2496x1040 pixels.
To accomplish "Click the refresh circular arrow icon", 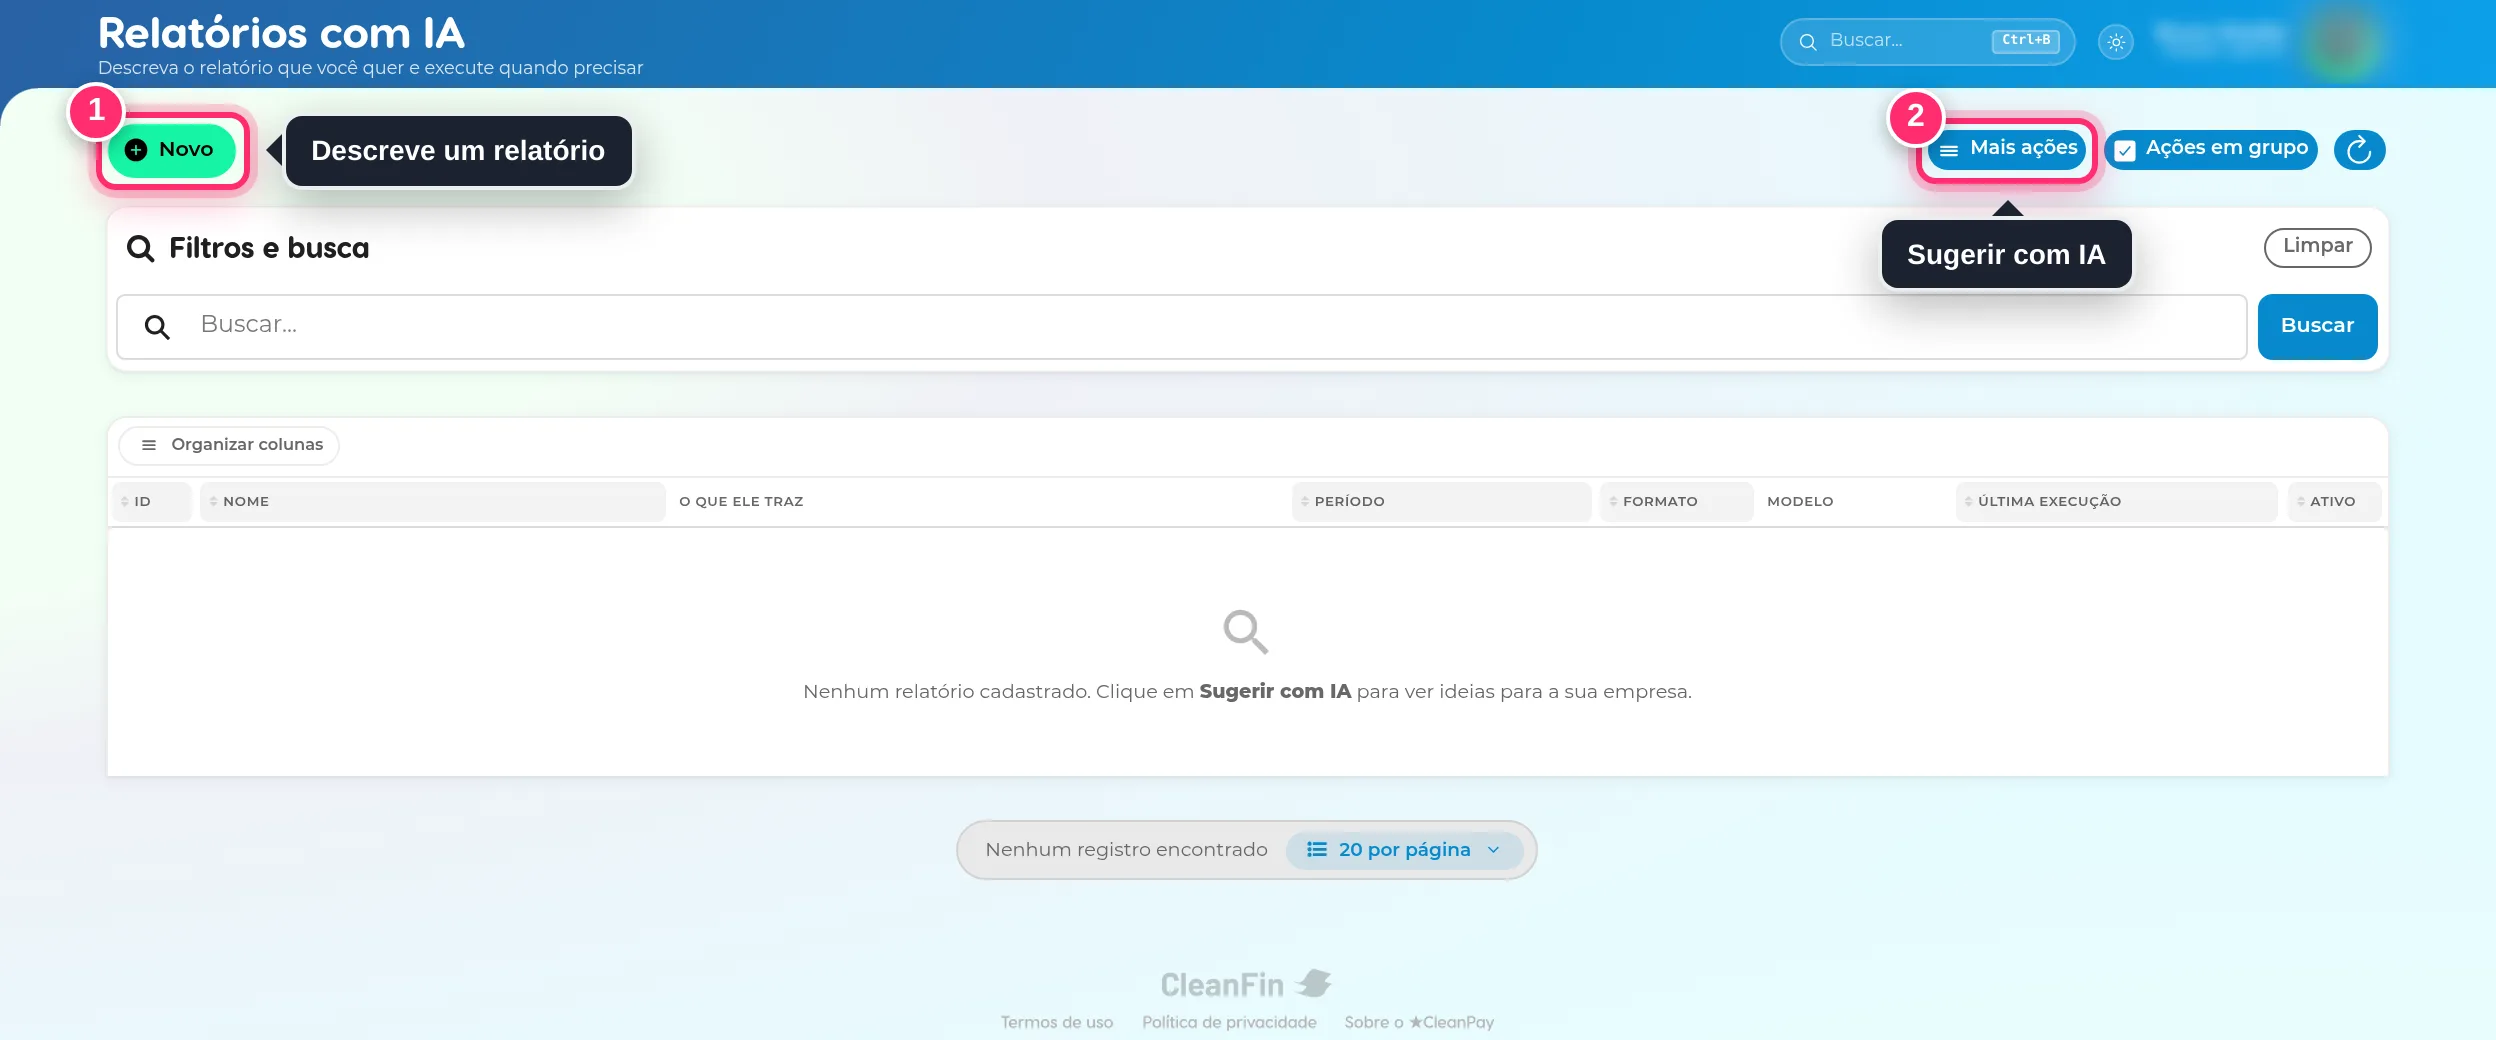I will pos(2359,150).
